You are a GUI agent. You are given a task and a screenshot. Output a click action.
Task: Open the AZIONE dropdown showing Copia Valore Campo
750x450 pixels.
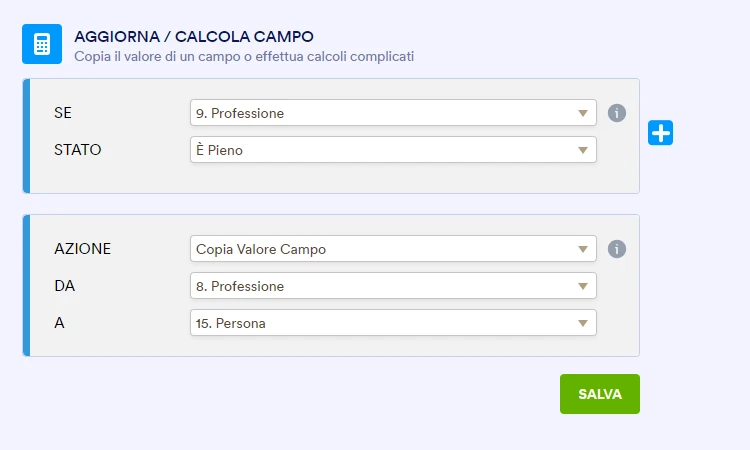point(393,249)
